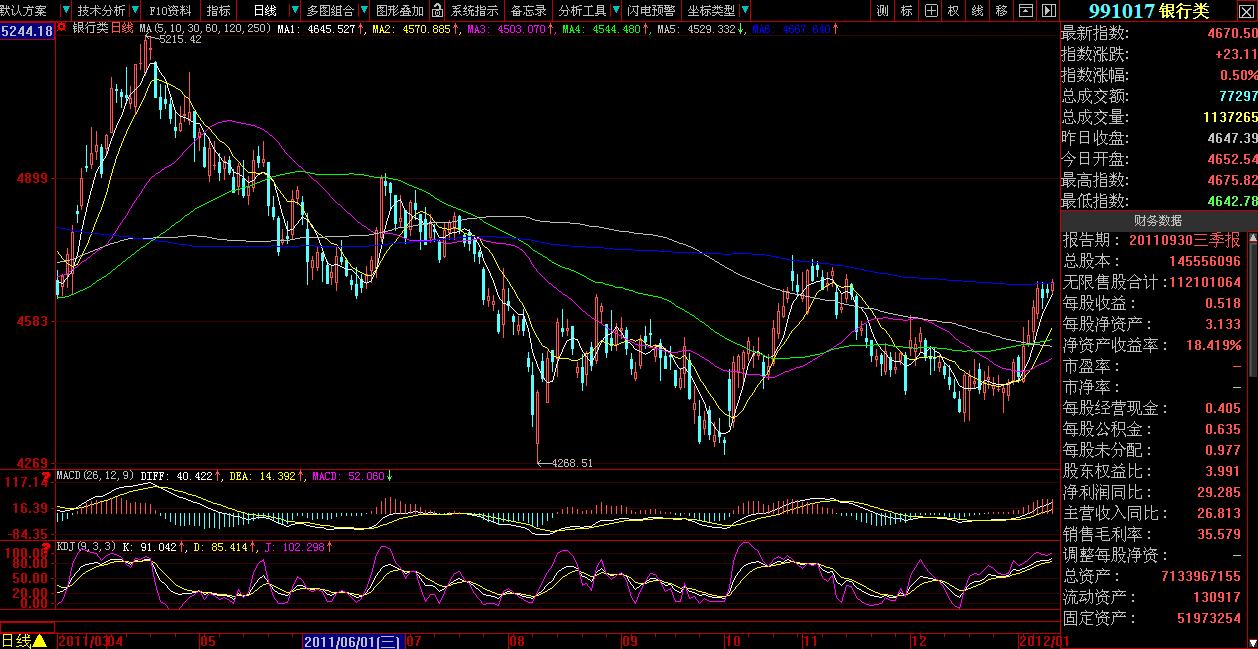
Task: Click 图形叠加 chart overlay button
Action: pyautogui.click(x=400, y=10)
